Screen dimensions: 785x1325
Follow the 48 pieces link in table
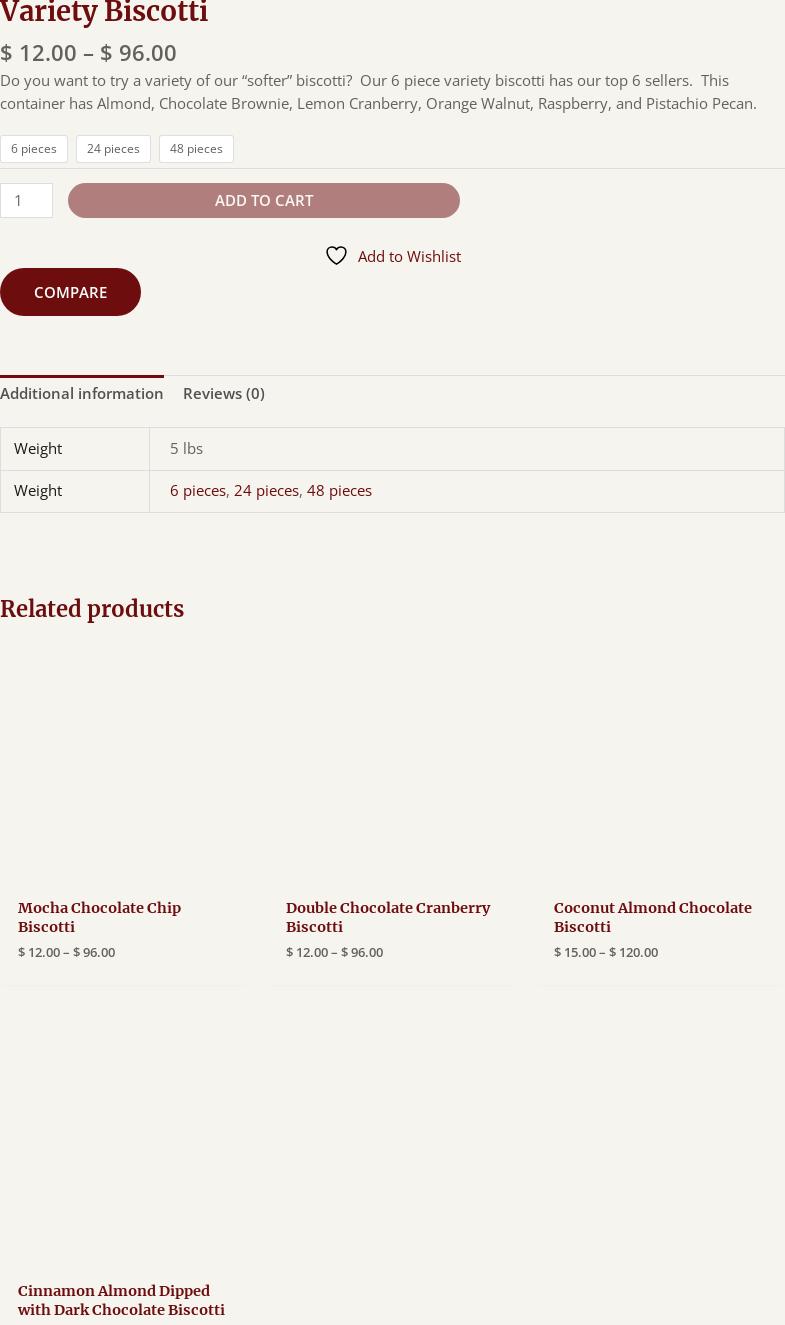point(339,490)
